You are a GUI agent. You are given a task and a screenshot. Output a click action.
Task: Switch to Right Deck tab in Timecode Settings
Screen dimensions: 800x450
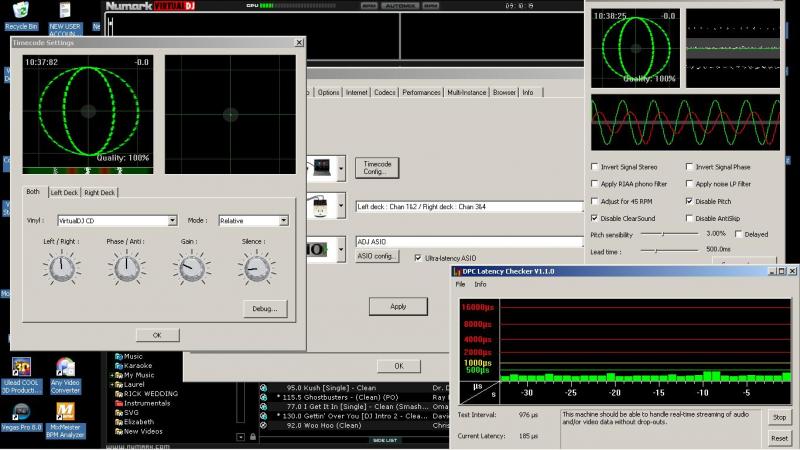pos(99,192)
